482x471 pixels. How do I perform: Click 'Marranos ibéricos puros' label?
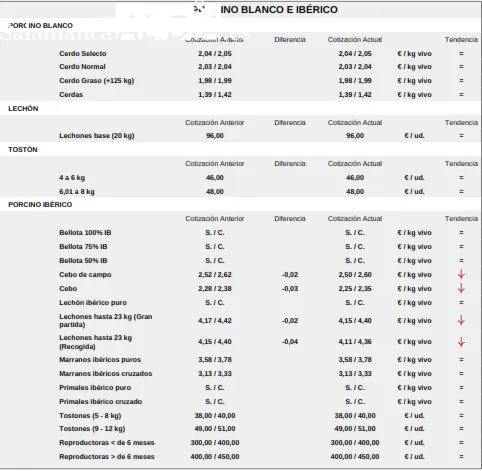pyautogui.click(x=100, y=360)
